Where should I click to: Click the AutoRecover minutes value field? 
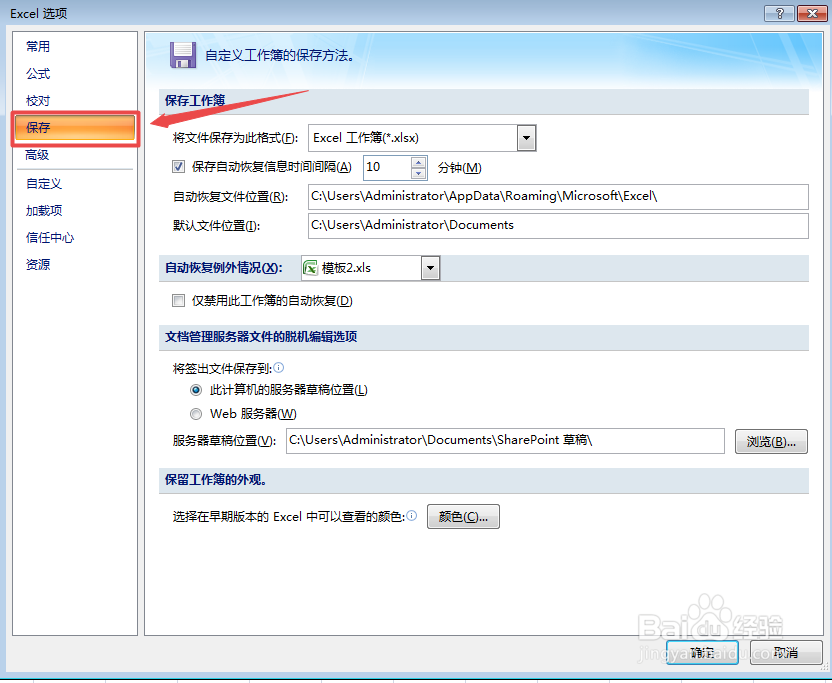(387, 167)
